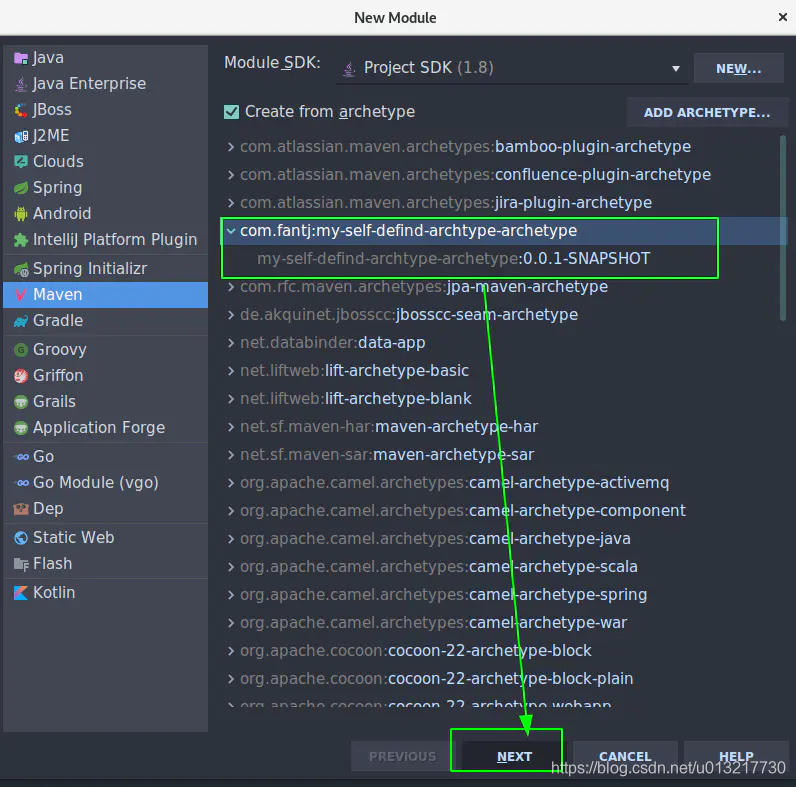Click the IntelliJ Platform Plugin puzzle icon

21,240
